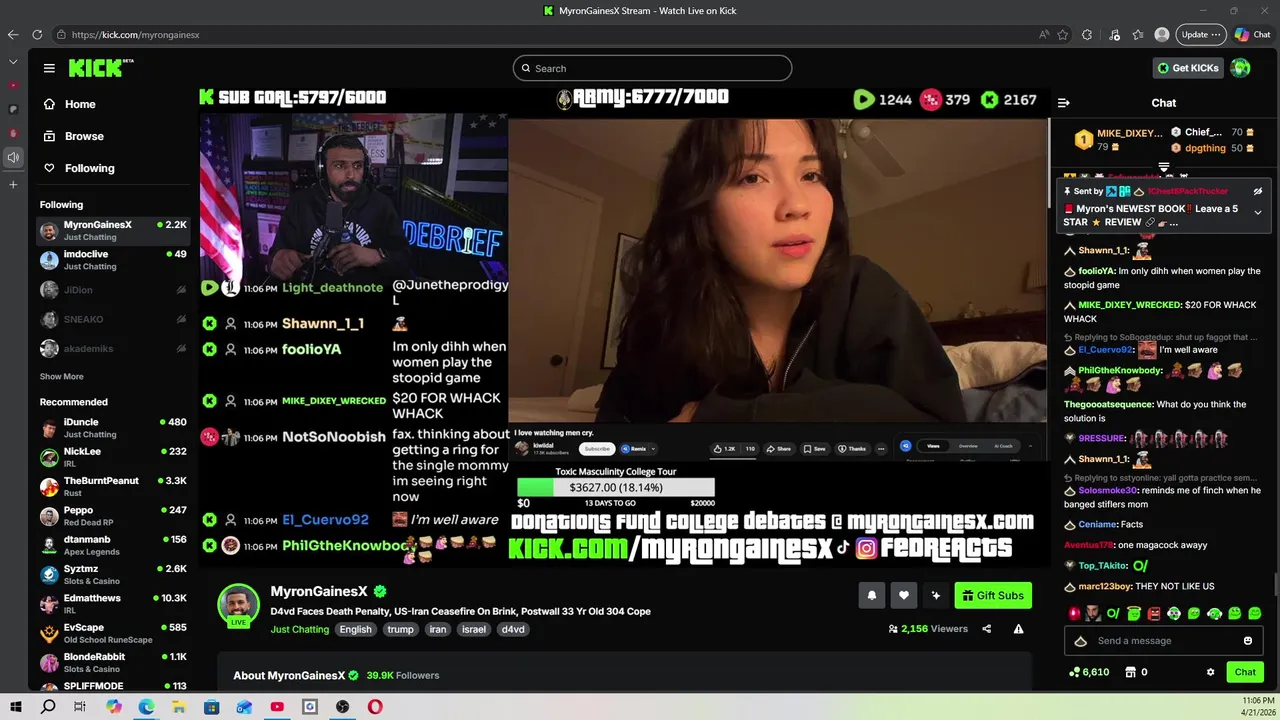Open Microsoft Edge on taskbar

pyautogui.click(x=146, y=707)
